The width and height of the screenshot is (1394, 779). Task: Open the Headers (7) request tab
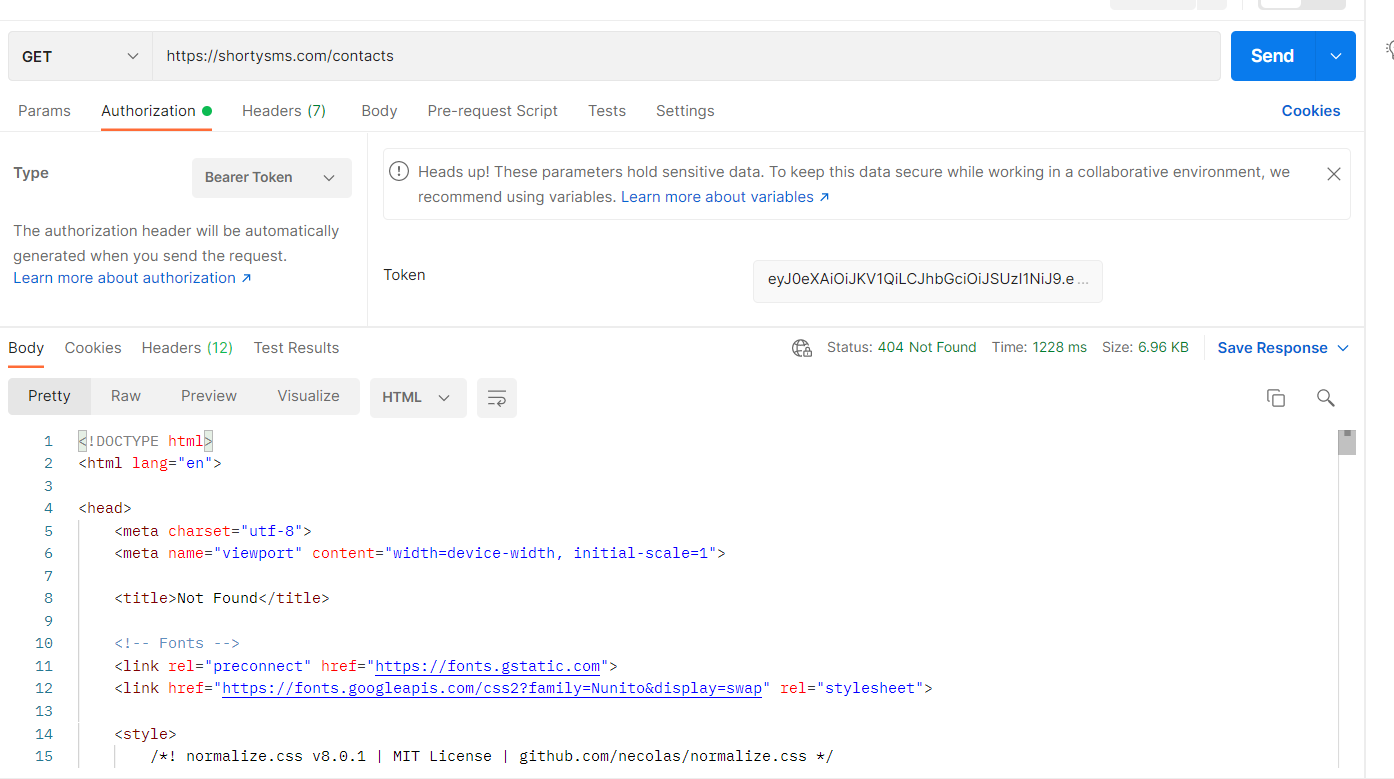coord(284,111)
